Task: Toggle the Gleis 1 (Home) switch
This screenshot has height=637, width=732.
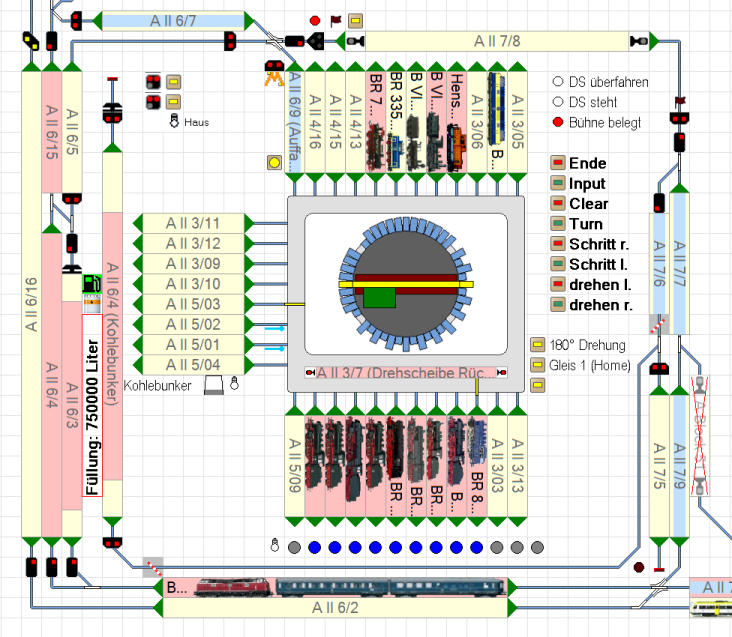Action: pyautogui.click(x=537, y=366)
